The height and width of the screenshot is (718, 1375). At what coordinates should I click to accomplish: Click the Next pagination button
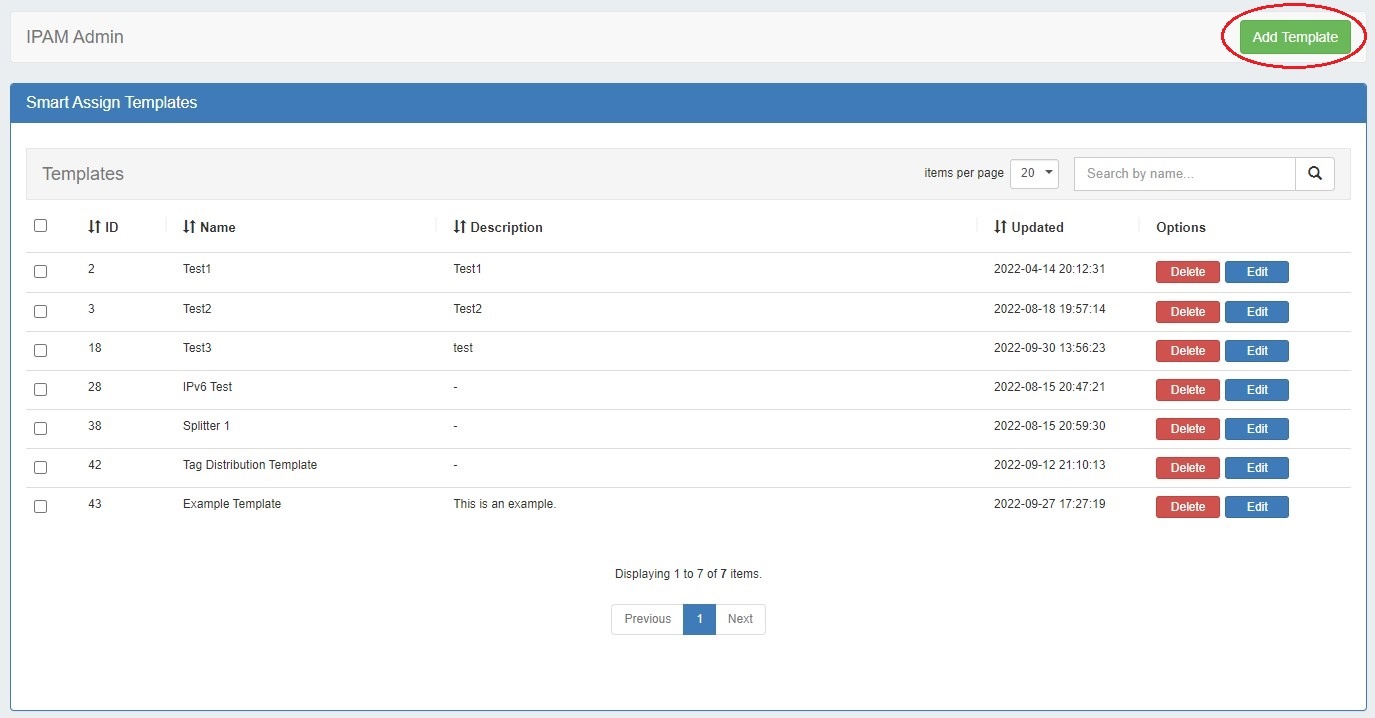point(740,619)
